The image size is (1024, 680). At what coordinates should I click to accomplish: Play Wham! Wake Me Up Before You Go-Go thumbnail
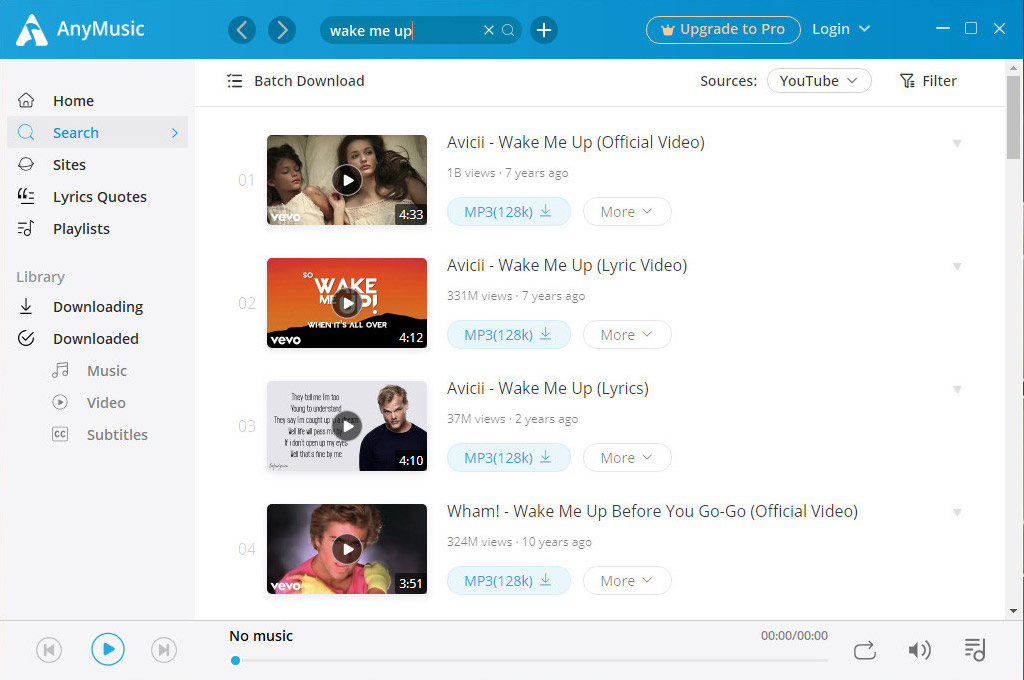tap(347, 549)
